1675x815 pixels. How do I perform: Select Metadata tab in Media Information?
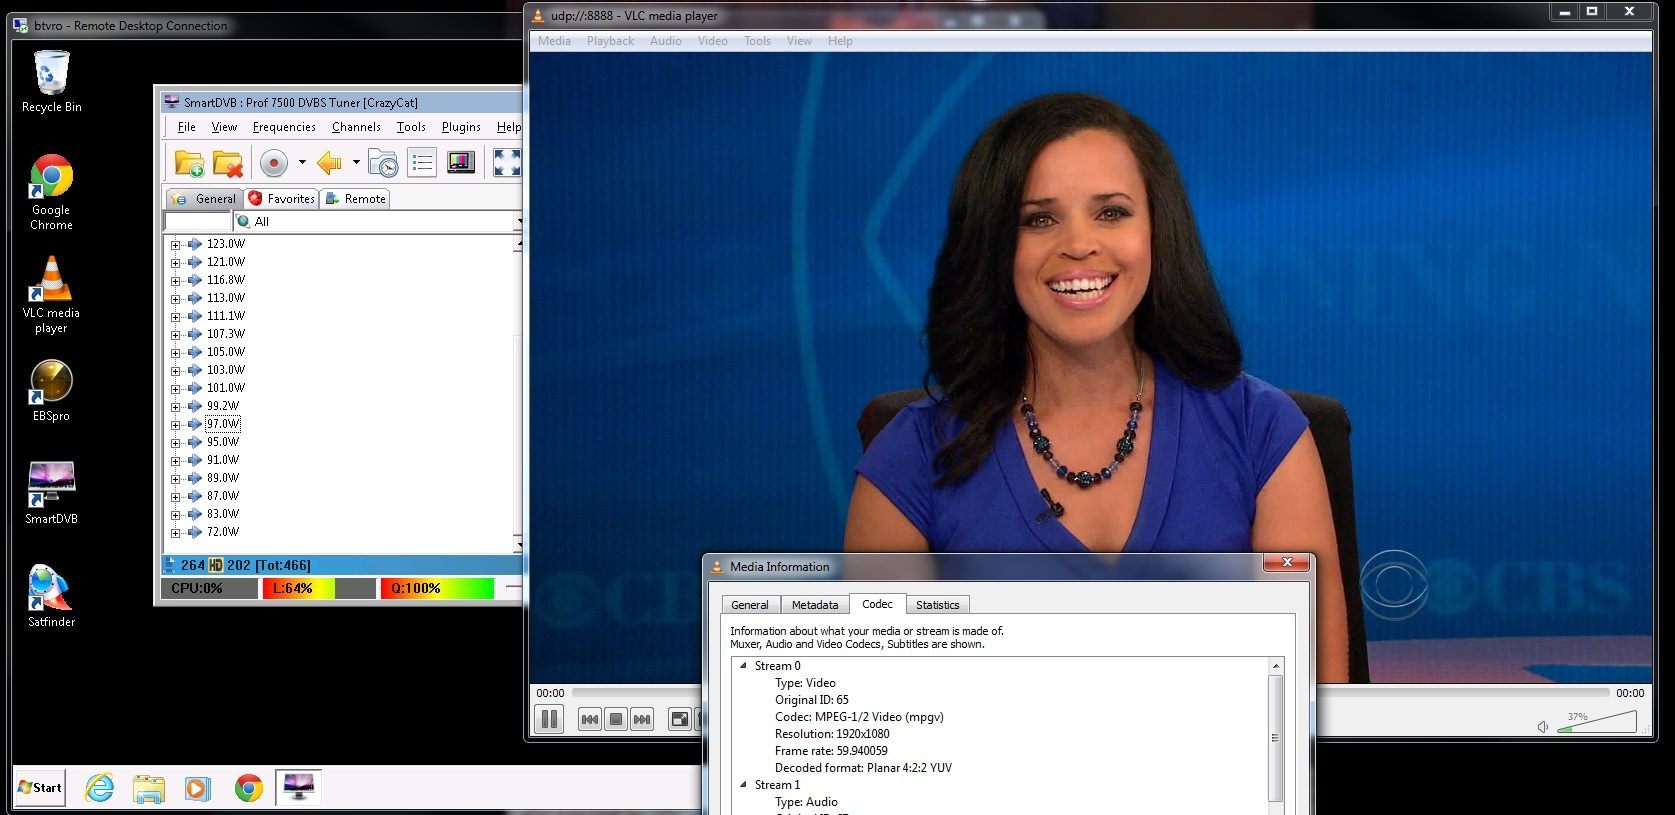[x=815, y=605]
